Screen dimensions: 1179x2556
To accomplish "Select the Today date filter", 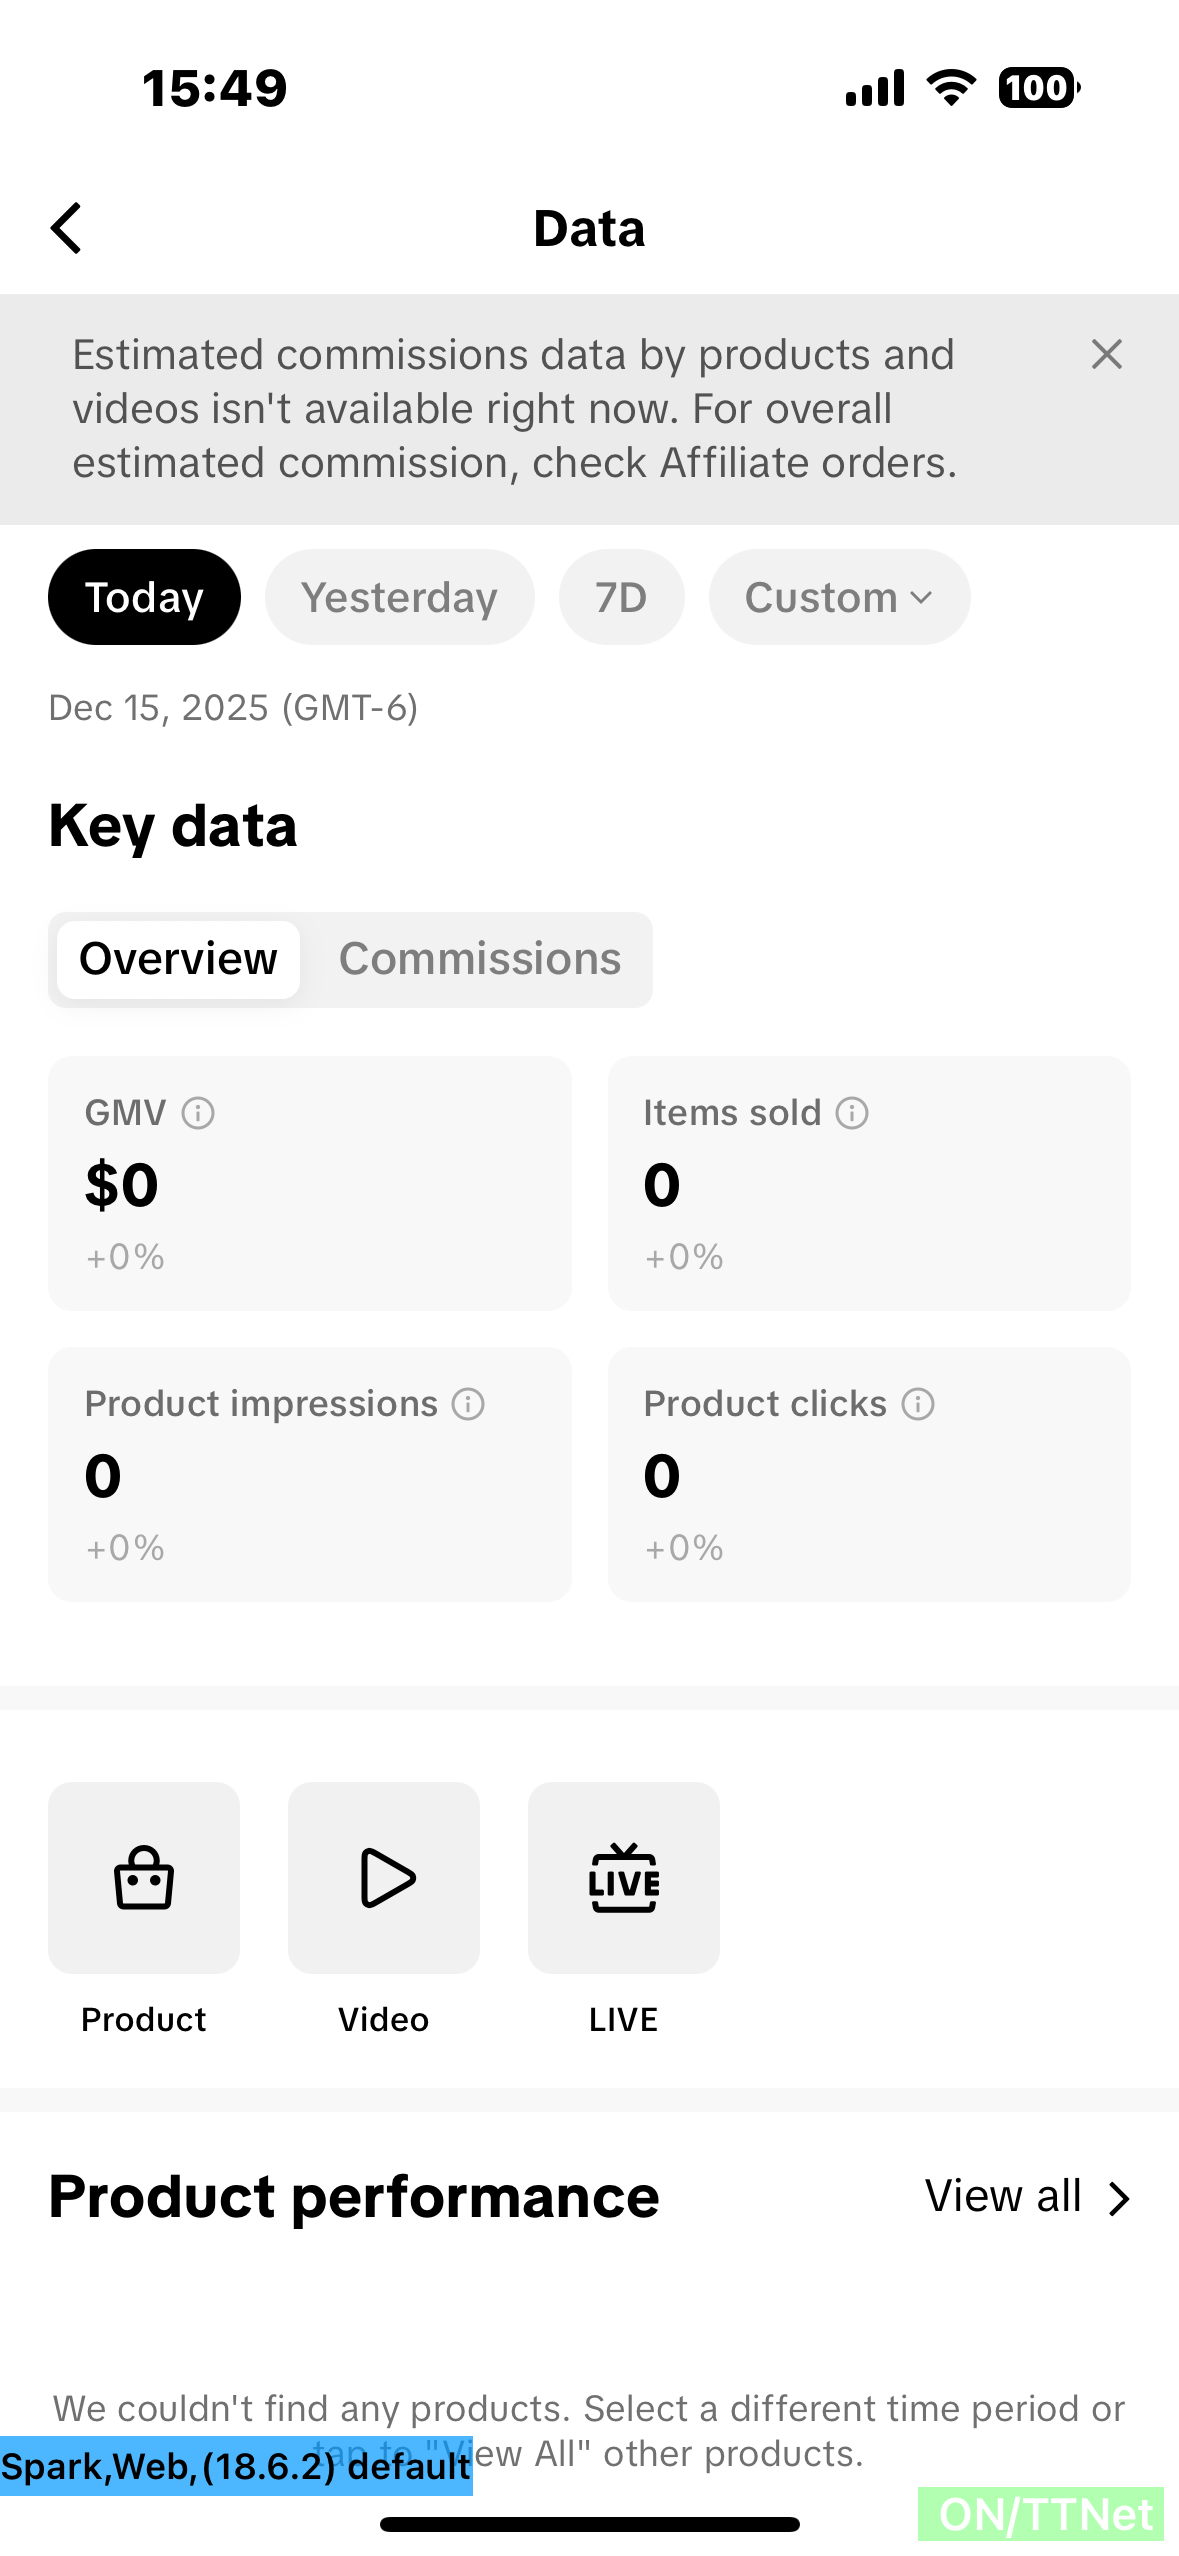I will click(144, 597).
